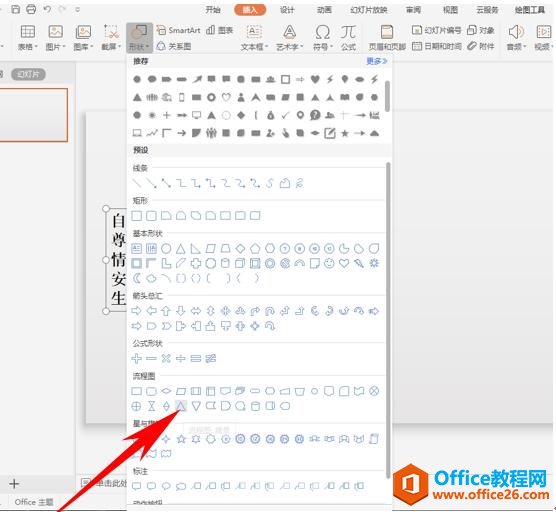The height and width of the screenshot is (512, 556).
Task: Open the 视频 (Video) dropdown
Action: 543,38
